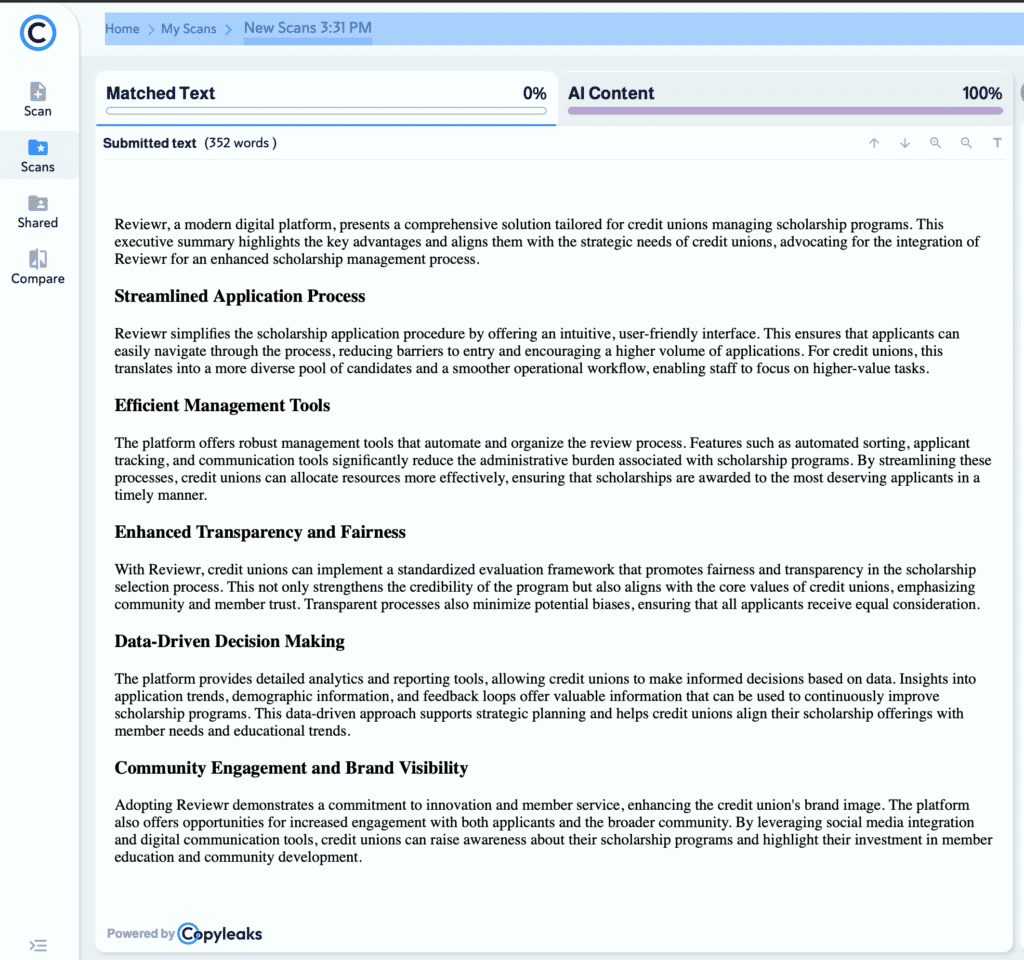Switch to the Matched Text tab
1024x960 pixels.
coord(326,98)
